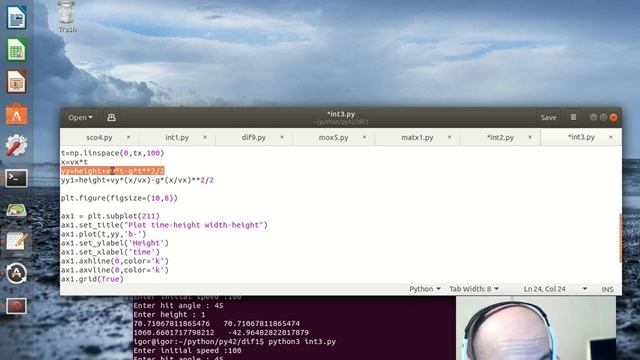Toggle the INS insert mode indicator

click(607, 289)
